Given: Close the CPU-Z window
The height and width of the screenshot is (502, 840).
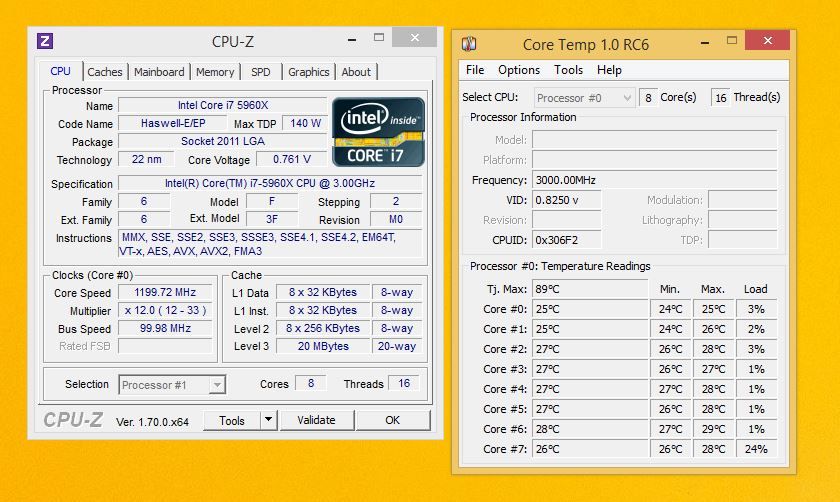Looking at the screenshot, I should pos(414,38).
